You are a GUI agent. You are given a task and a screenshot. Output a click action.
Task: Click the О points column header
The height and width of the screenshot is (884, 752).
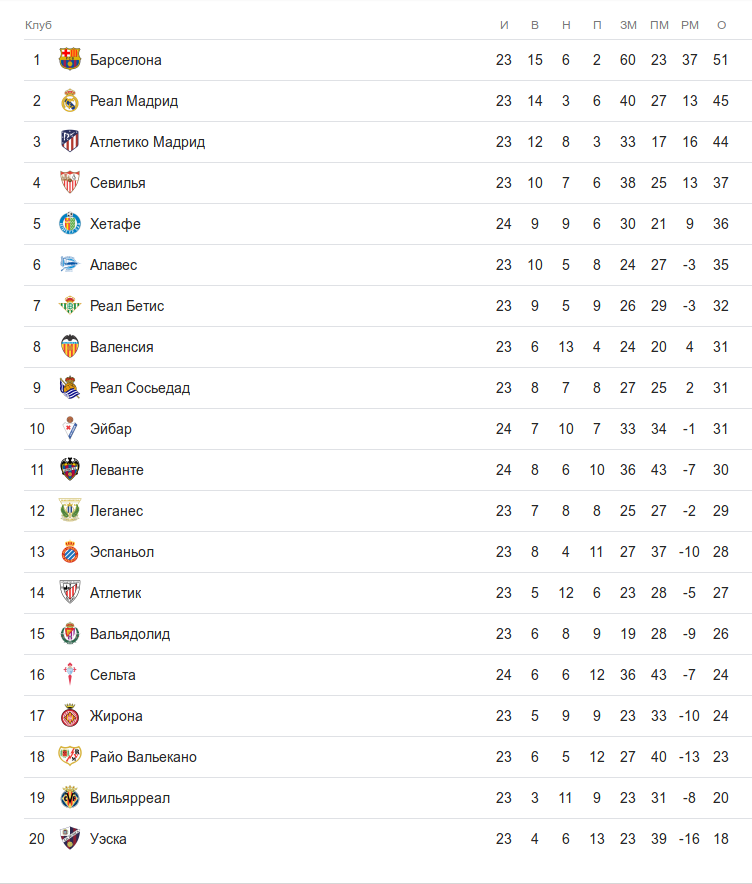pyautogui.click(x=721, y=24)
